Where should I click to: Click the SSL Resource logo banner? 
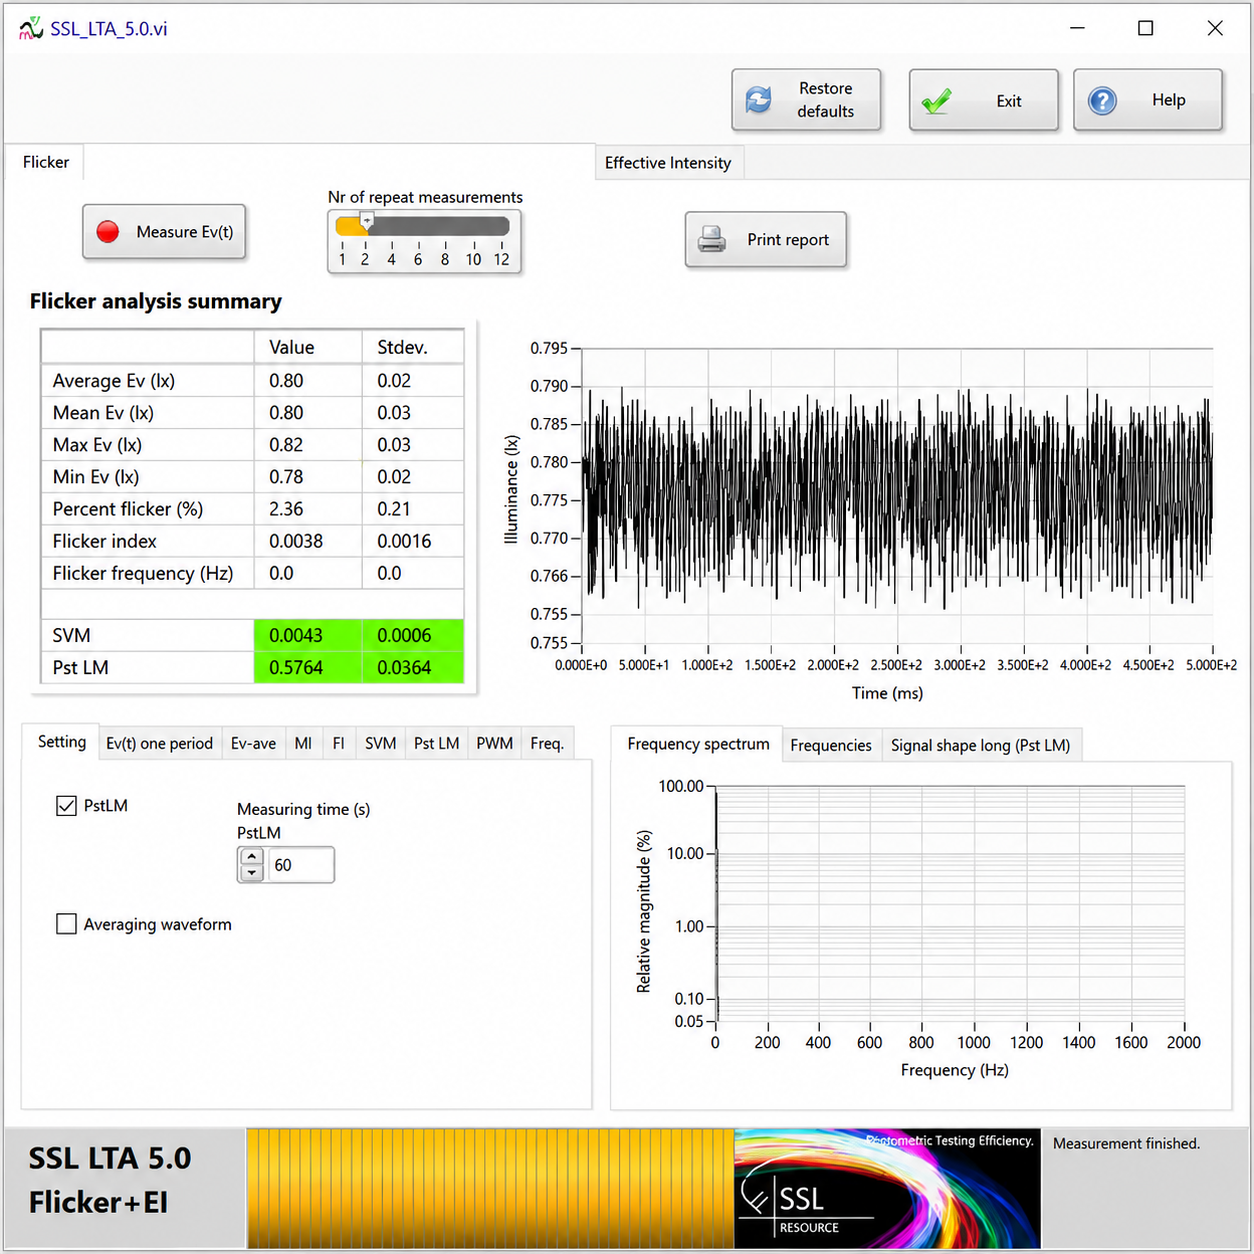coord(887,1188)
